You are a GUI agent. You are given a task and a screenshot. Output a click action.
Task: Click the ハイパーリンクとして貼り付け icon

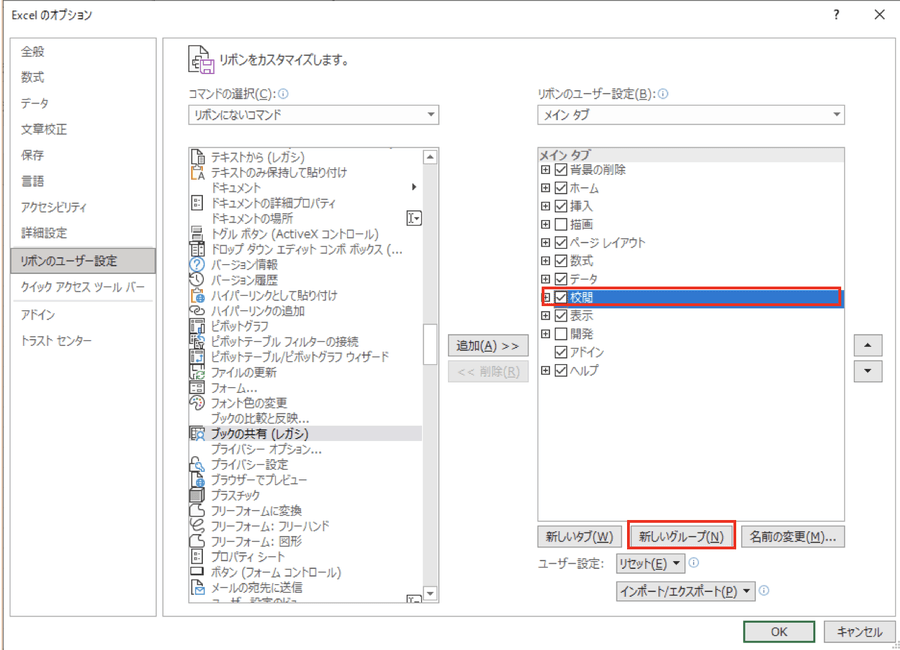tap(197, 295)
